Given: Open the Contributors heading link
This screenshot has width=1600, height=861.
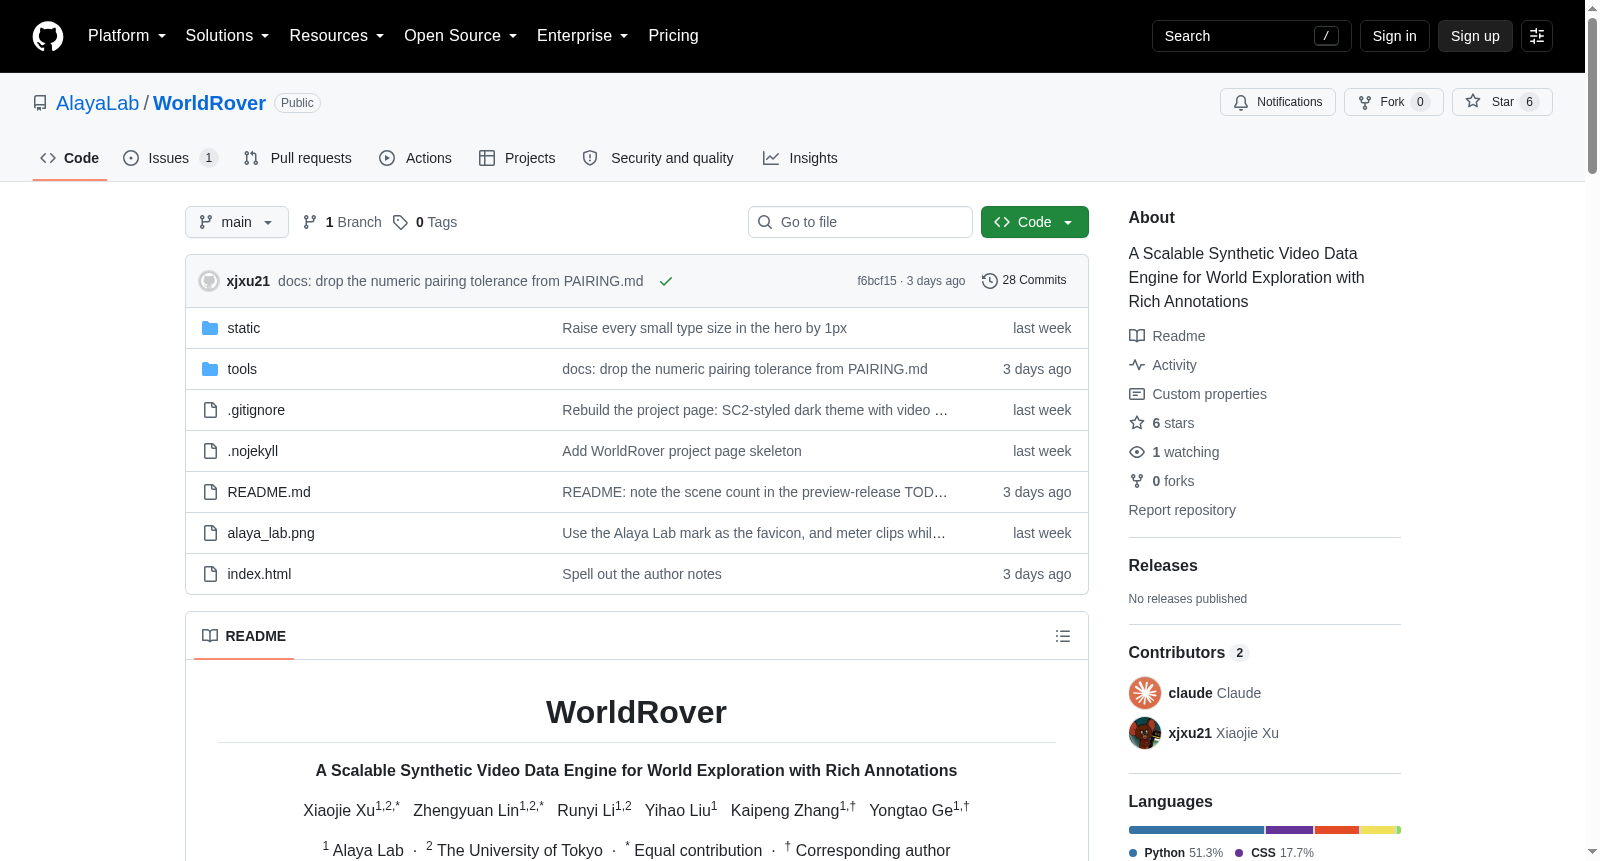Looking at the screenshot, I should coord(1189,653).
